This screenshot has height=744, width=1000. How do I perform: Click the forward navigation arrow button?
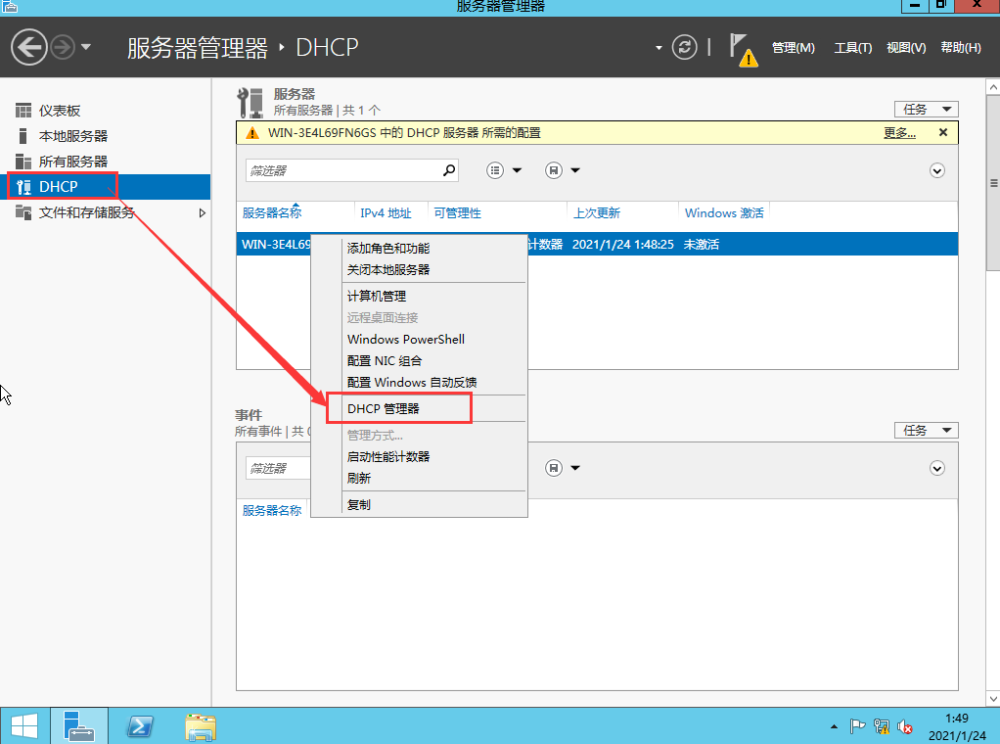(62, 47)
